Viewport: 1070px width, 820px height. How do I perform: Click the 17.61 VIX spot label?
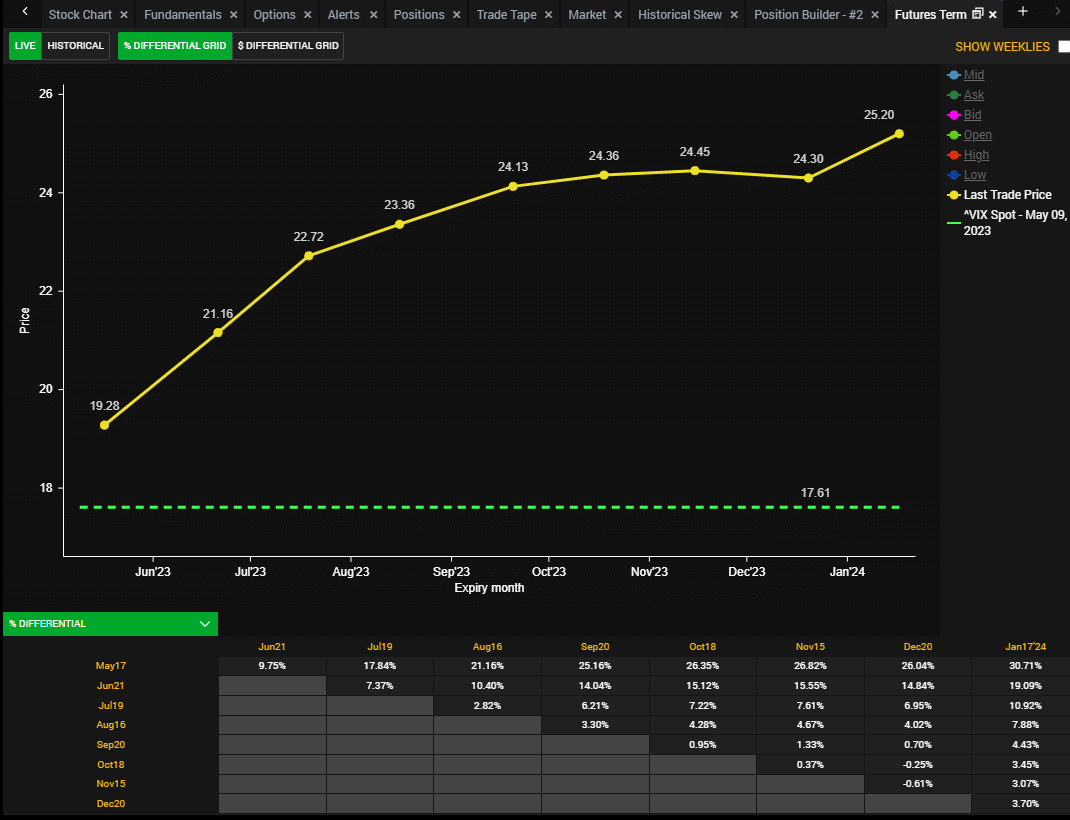[815, 493]
